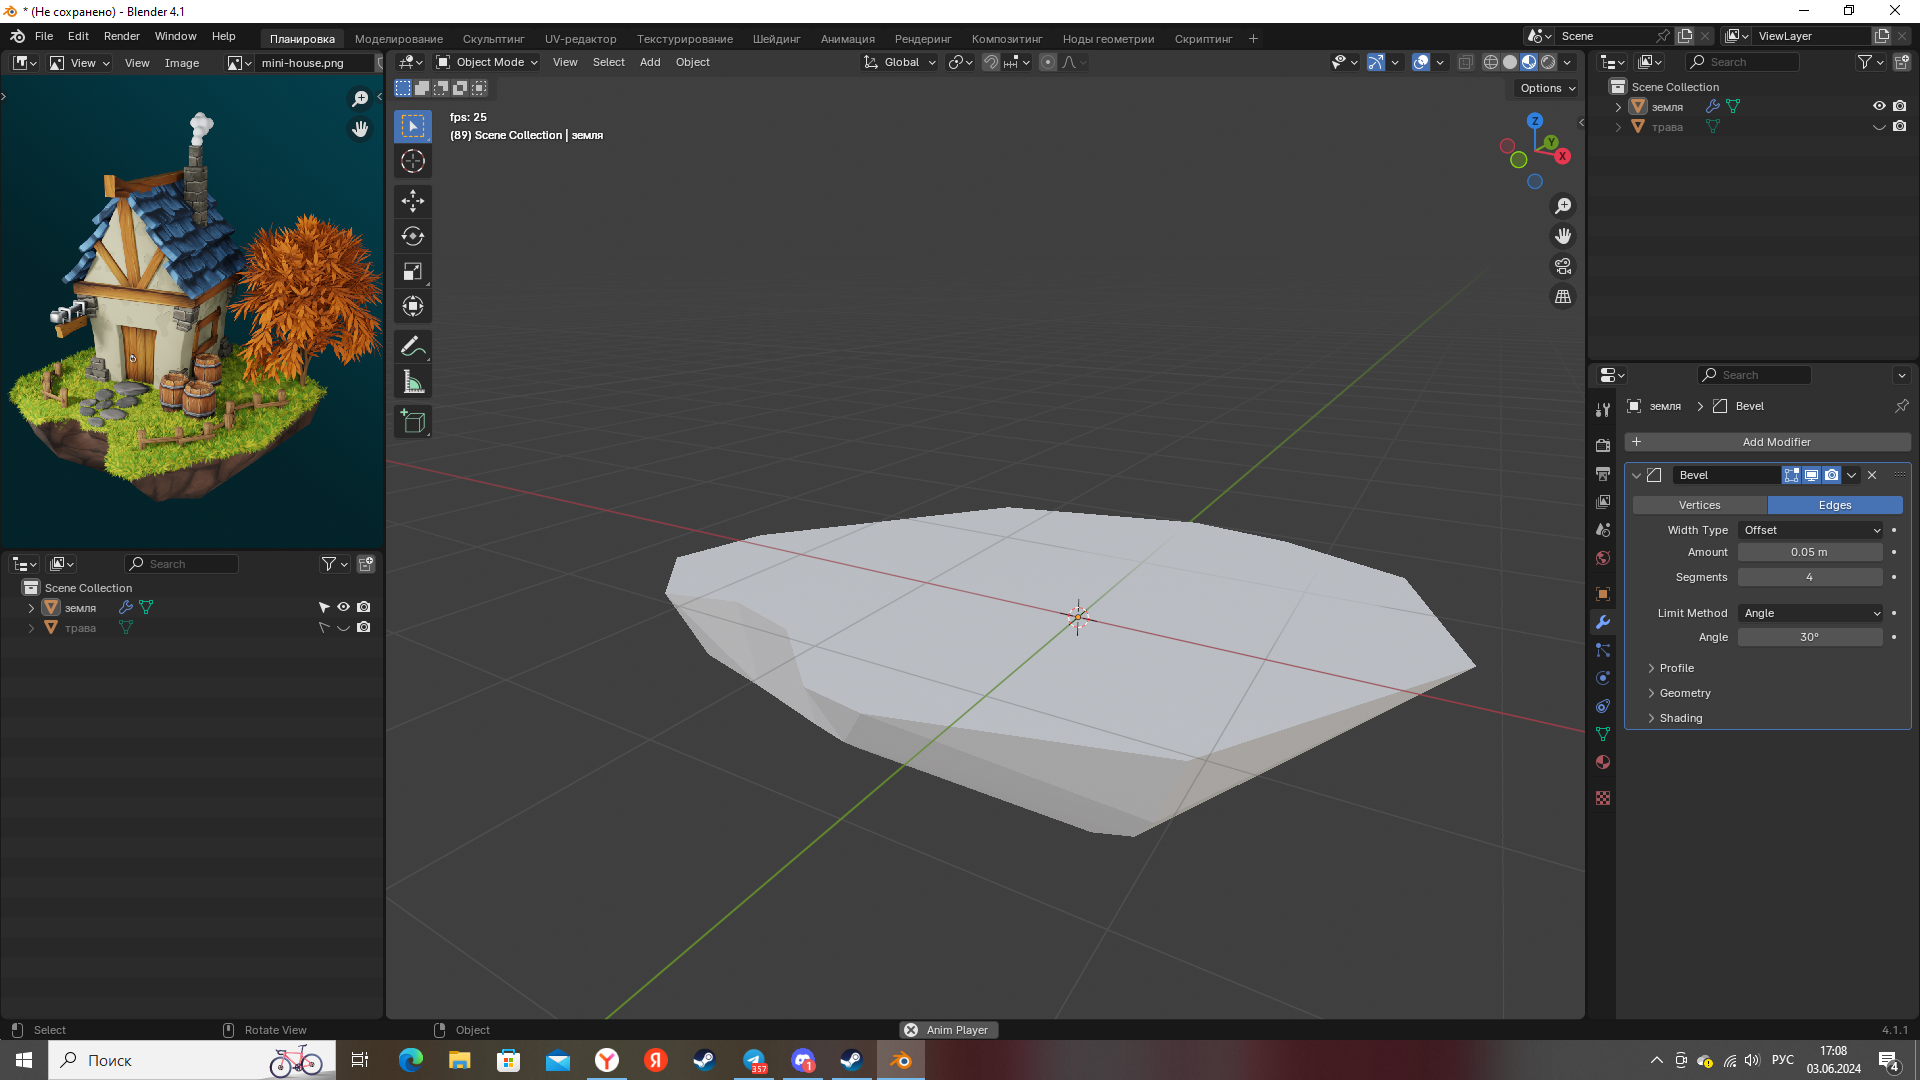Open the Physics properties tab

pyautogui.click(x=1603, y=678)
